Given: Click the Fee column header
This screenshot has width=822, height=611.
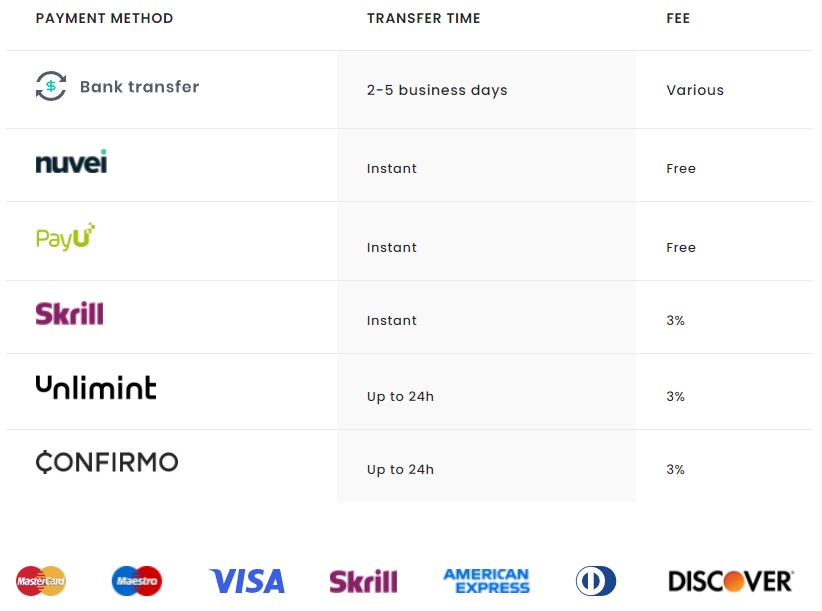Looking at the screenshot, I should coord(678,19).
